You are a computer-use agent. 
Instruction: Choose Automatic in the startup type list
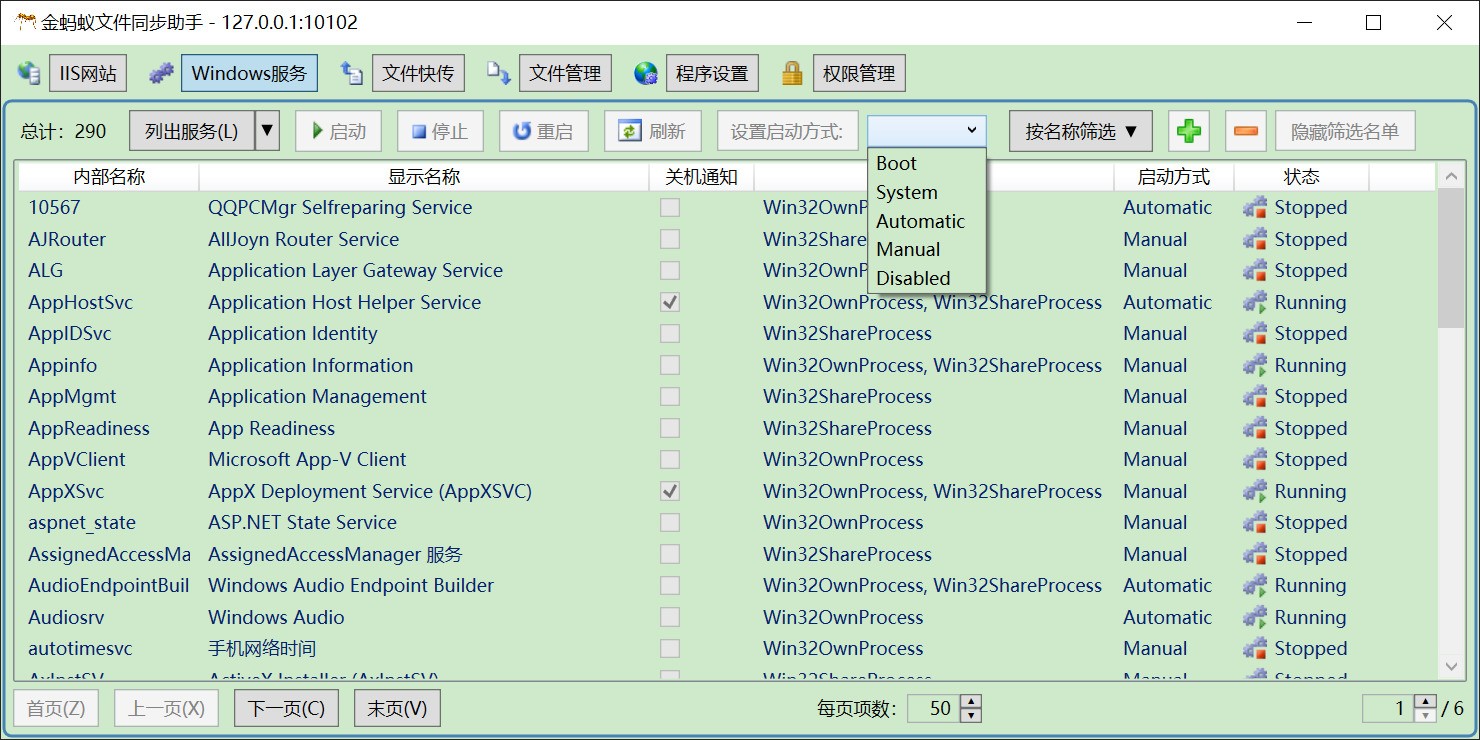pos(920,221)
